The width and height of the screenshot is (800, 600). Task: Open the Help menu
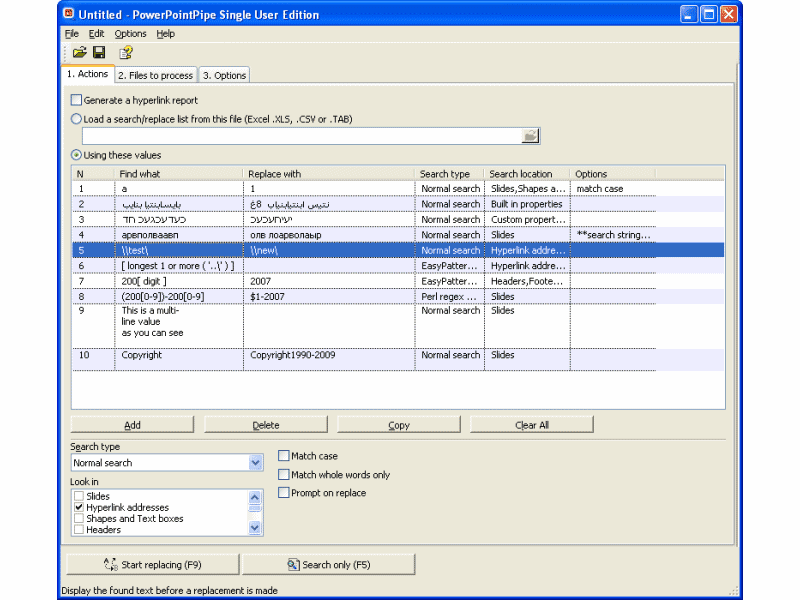165,34
